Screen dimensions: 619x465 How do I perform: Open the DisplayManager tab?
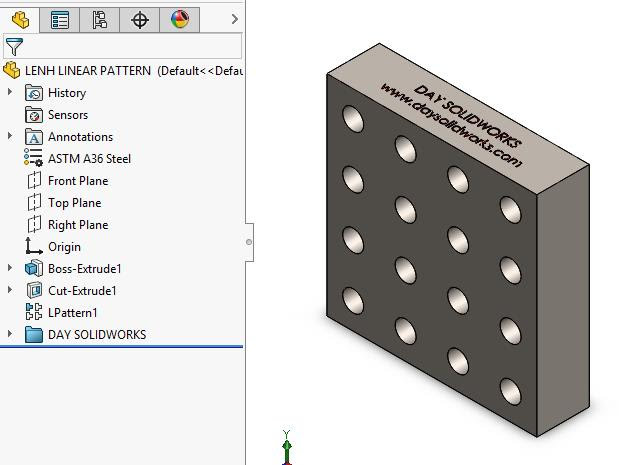pyautogui.click(x=180, y=19)
